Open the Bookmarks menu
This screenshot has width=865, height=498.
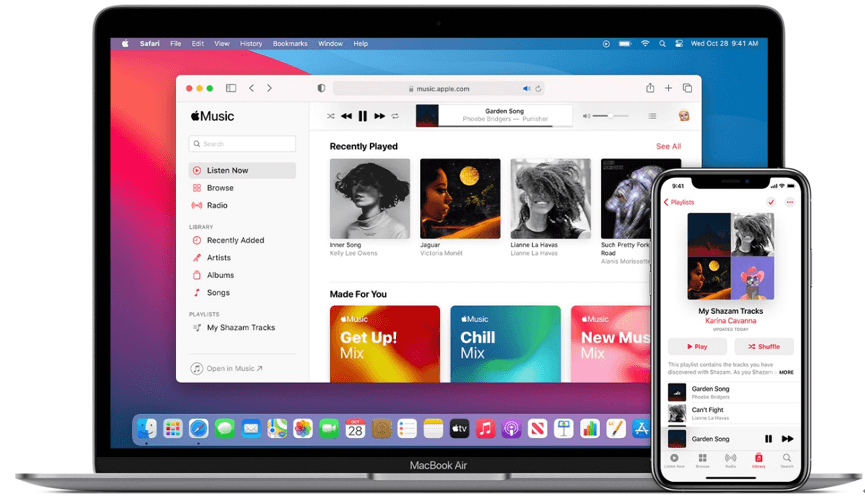click(x=290, y=44)
